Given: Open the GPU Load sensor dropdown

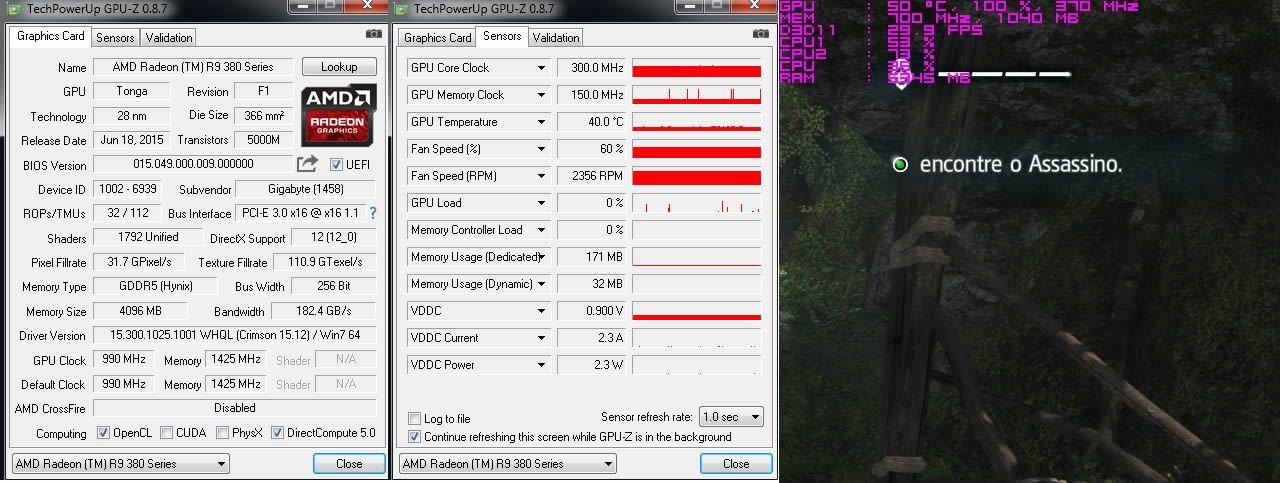Looking at the screenshot, I should [x=541, y=203].
